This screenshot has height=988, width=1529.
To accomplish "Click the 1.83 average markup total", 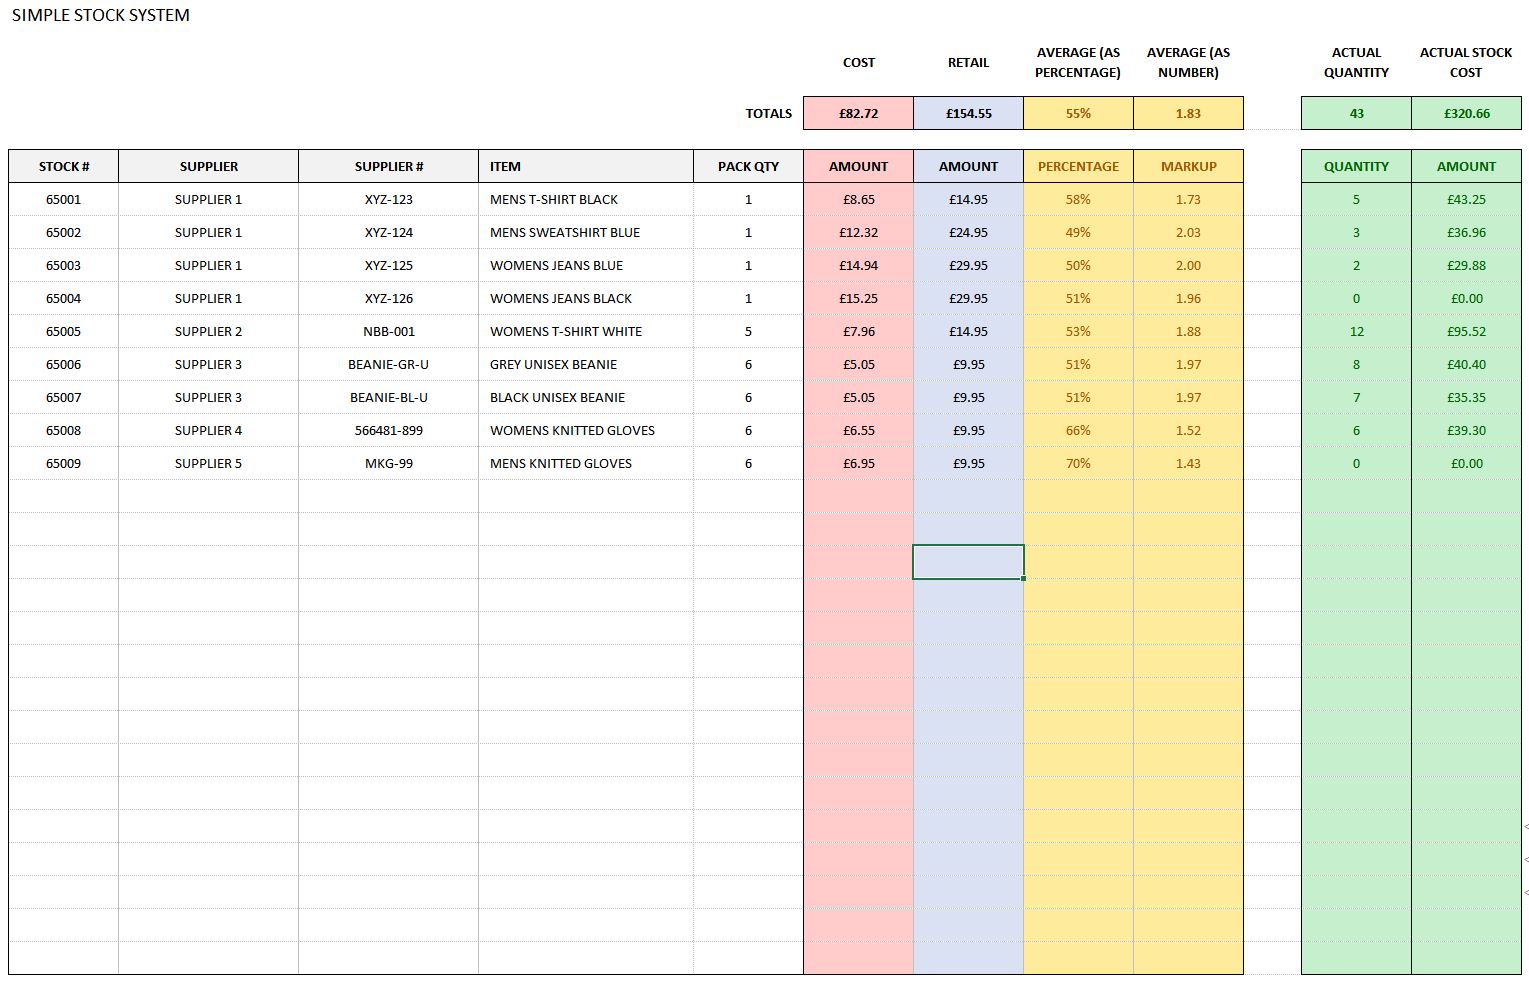I will pyautogui.click(x=1188, y=113).
